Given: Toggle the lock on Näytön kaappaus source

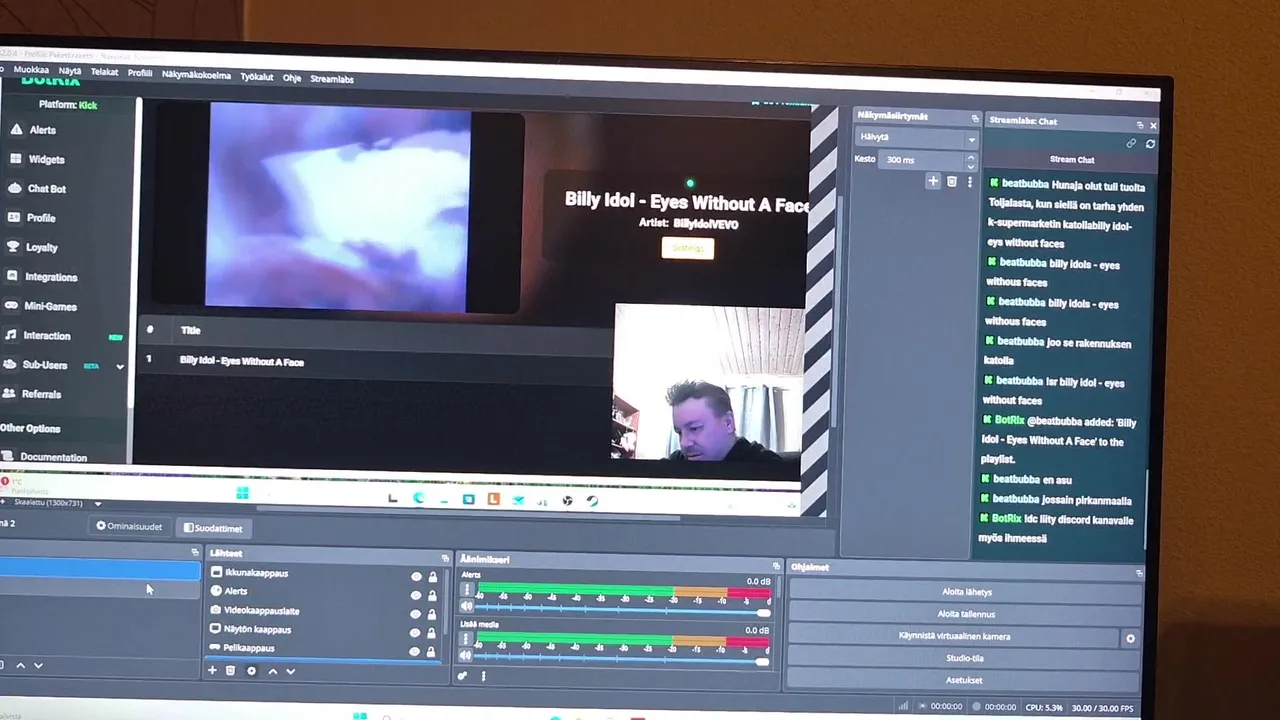Looking at the screenshot, I should [x=433, y=633].
